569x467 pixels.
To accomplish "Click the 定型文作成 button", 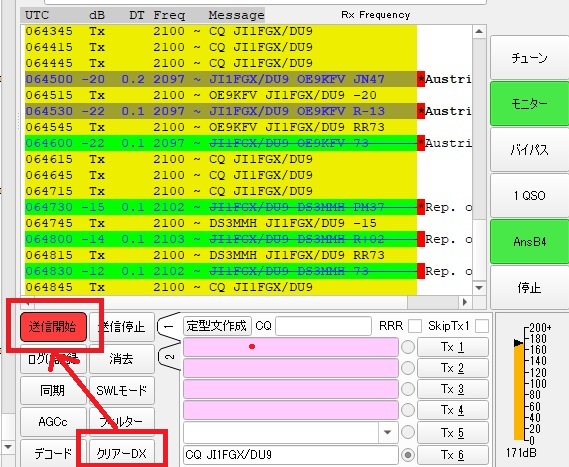I will click(217, 326).
